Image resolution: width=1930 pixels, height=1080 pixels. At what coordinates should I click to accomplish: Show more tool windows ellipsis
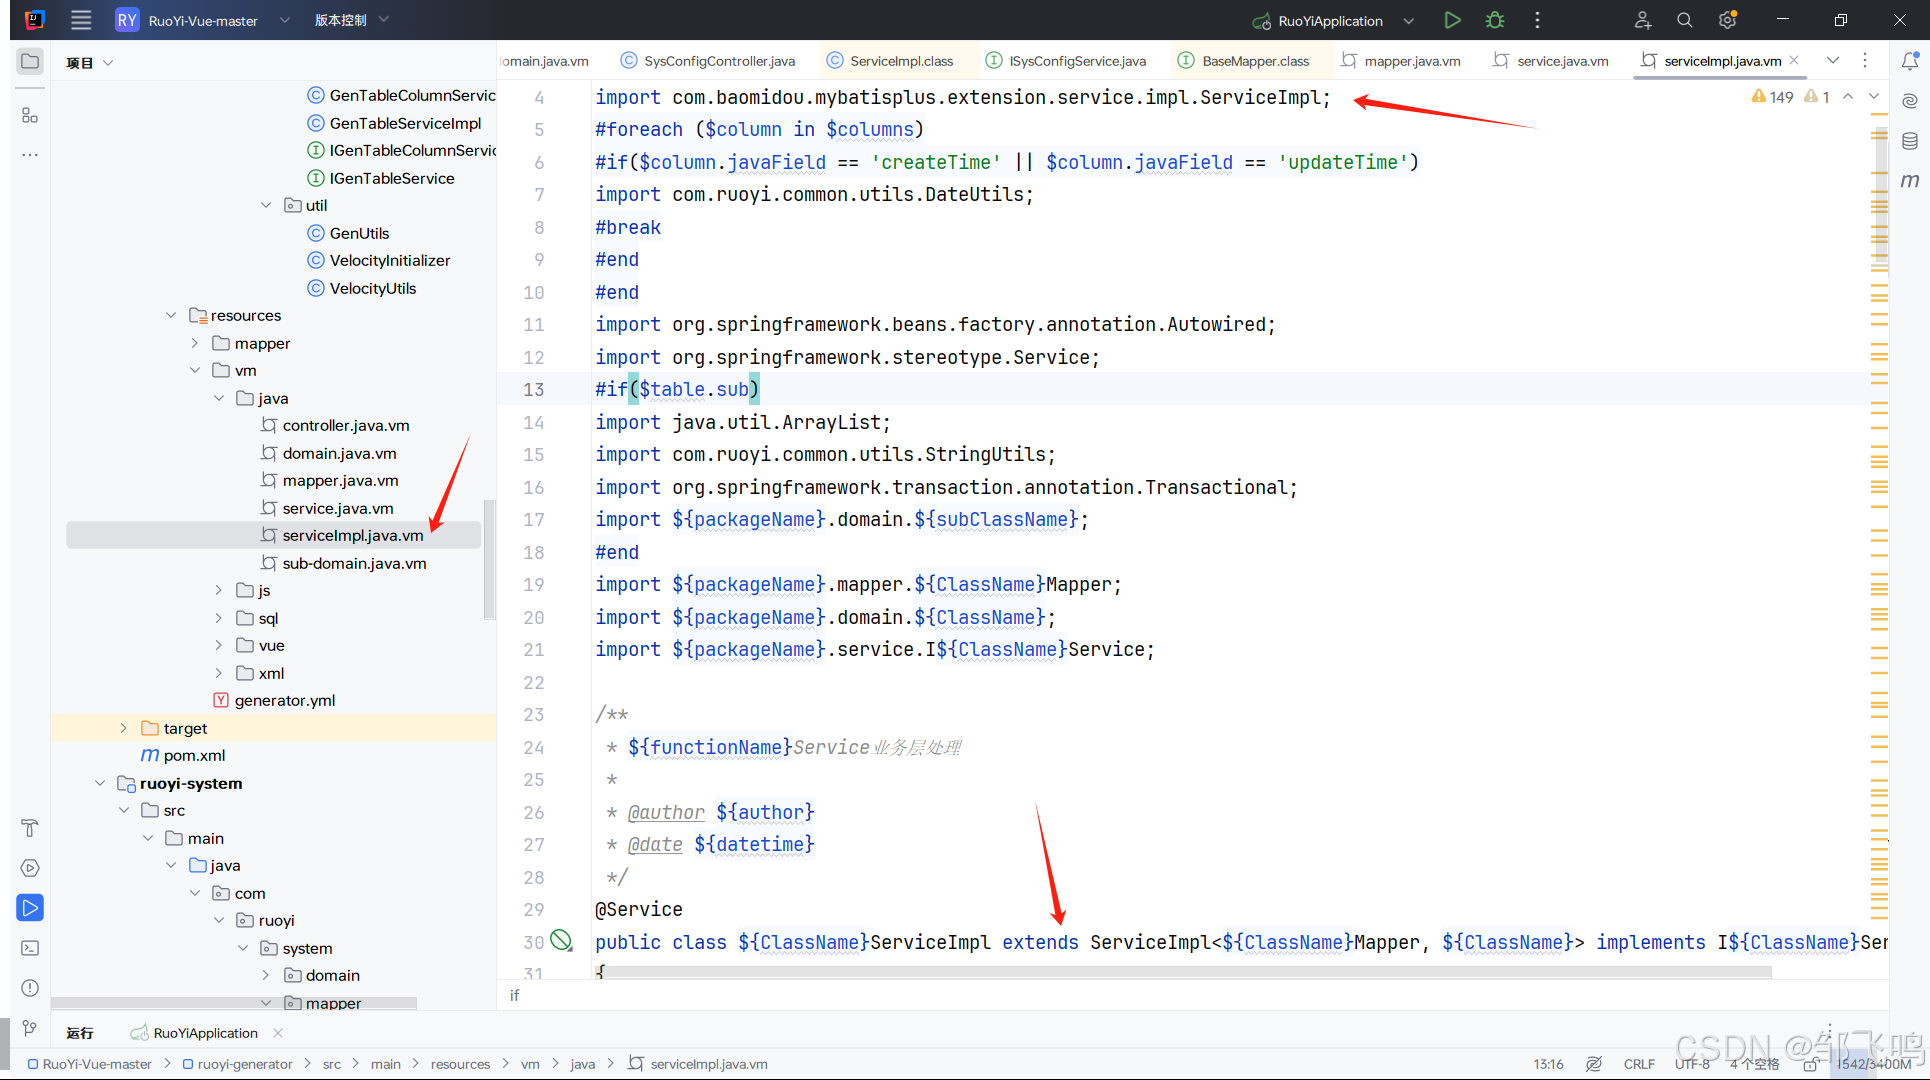[30, 155]
